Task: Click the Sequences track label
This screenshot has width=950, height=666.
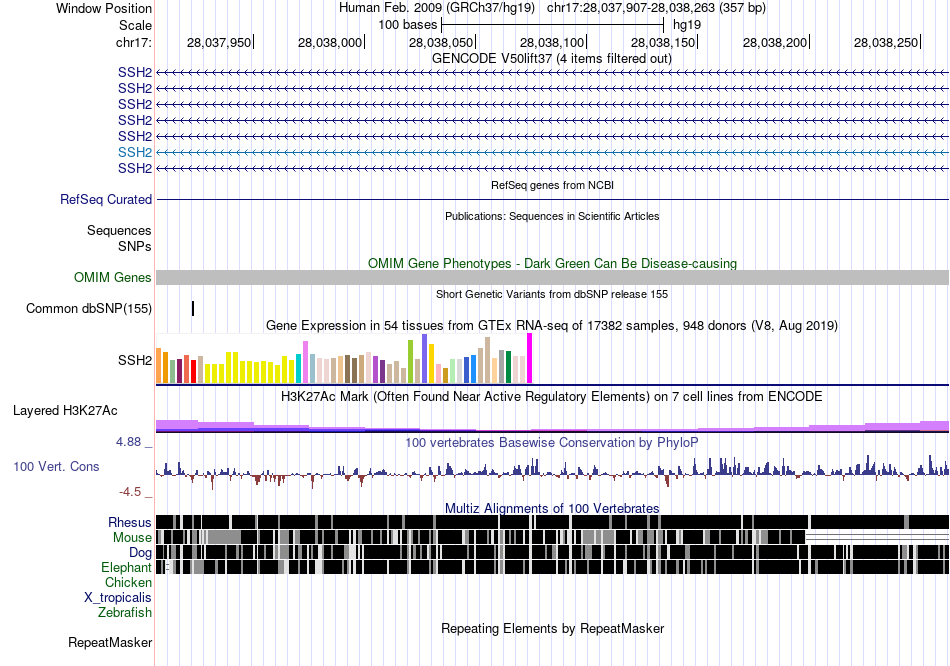Action: 119,230
